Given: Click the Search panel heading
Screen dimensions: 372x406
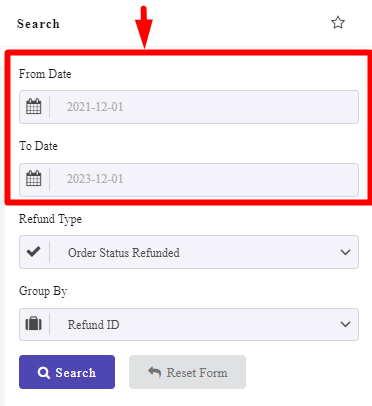Looking at the screenshot, I should [38, 24].
